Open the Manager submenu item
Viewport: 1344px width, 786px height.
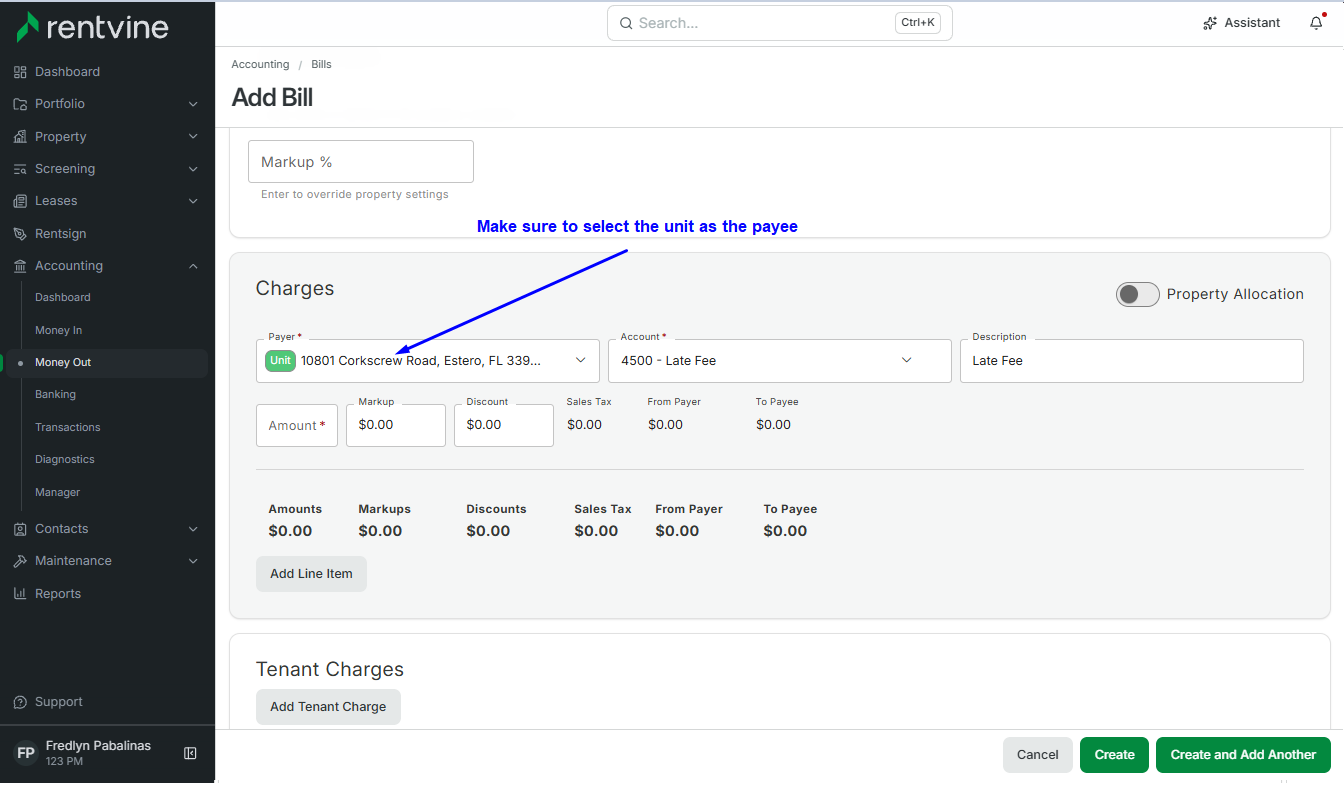(57, 492)
